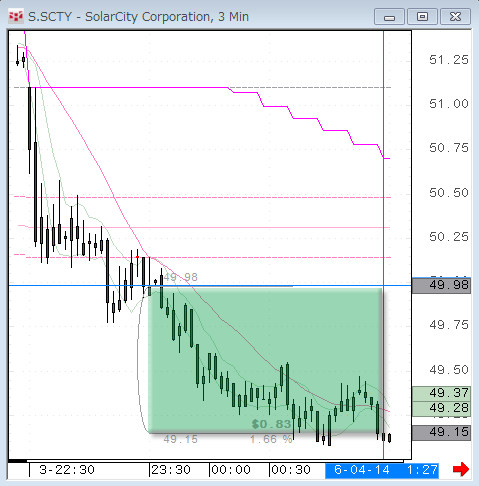Click the 50.25 price scale label
Viewport: 479px width, 486px height.
pos(449,237)
